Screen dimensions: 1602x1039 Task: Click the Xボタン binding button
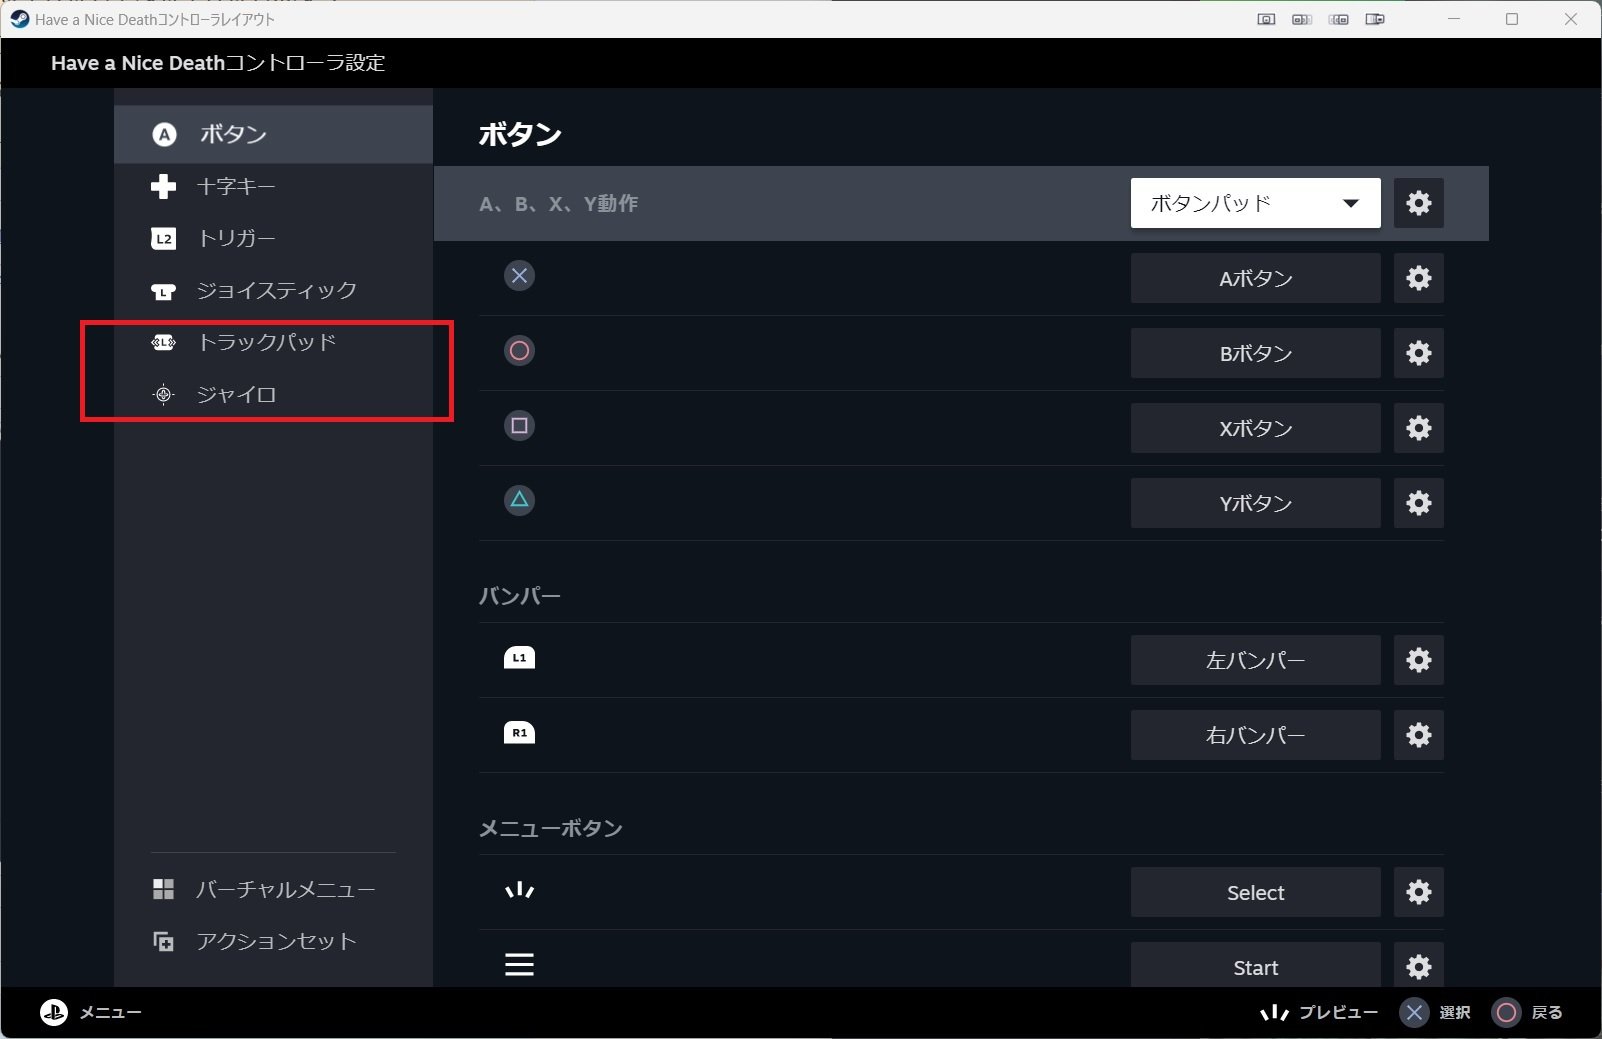point(1255,428)
